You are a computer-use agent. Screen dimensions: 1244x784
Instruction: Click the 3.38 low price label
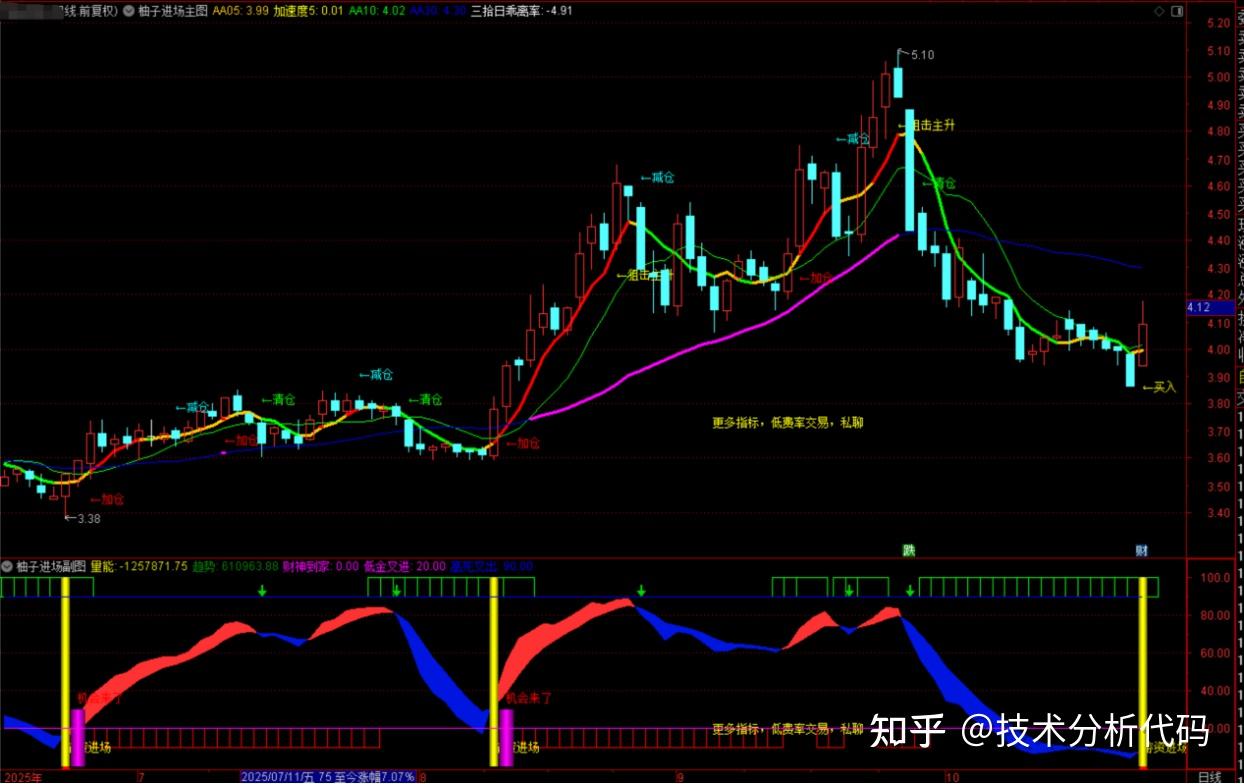coord(87,518)
